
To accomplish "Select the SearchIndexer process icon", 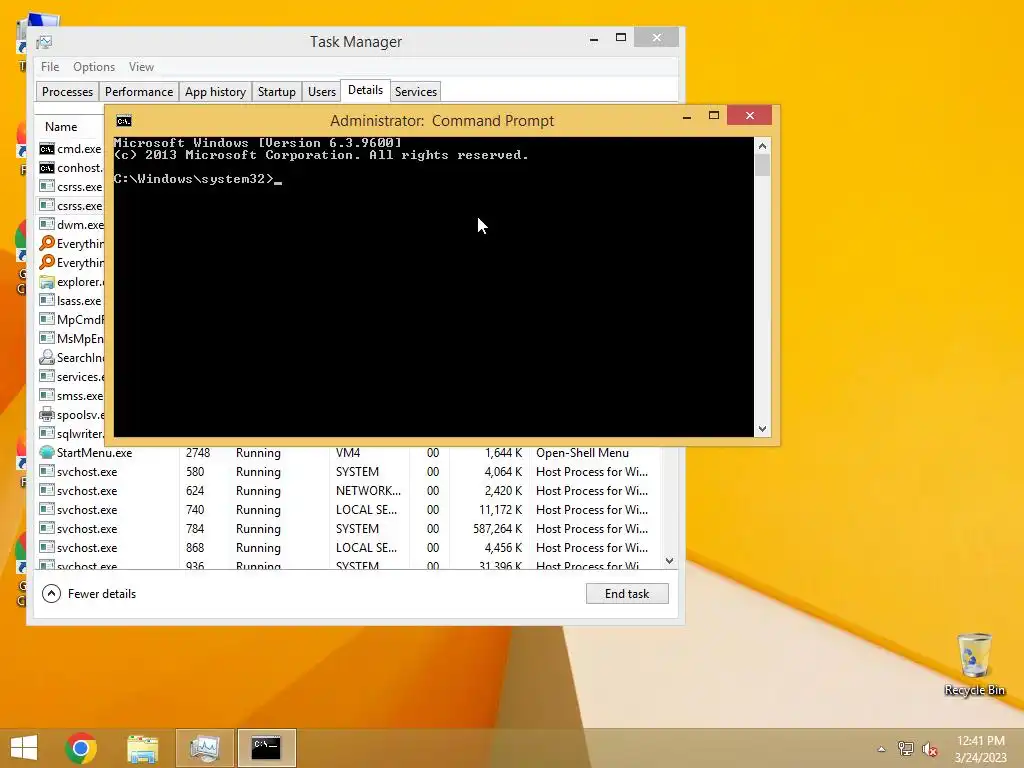I will pyautogui.click(x=46, y=357).
